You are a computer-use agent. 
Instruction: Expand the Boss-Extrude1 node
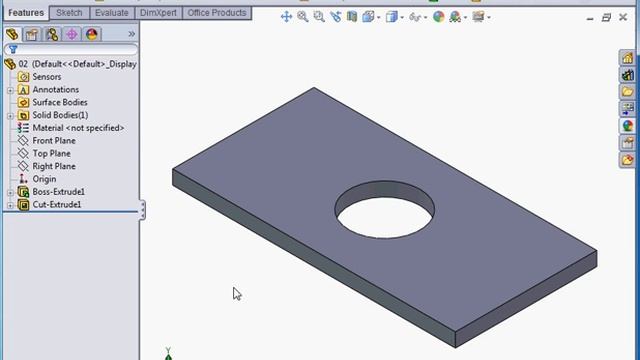pyautogui.click(x=10, y=192)
